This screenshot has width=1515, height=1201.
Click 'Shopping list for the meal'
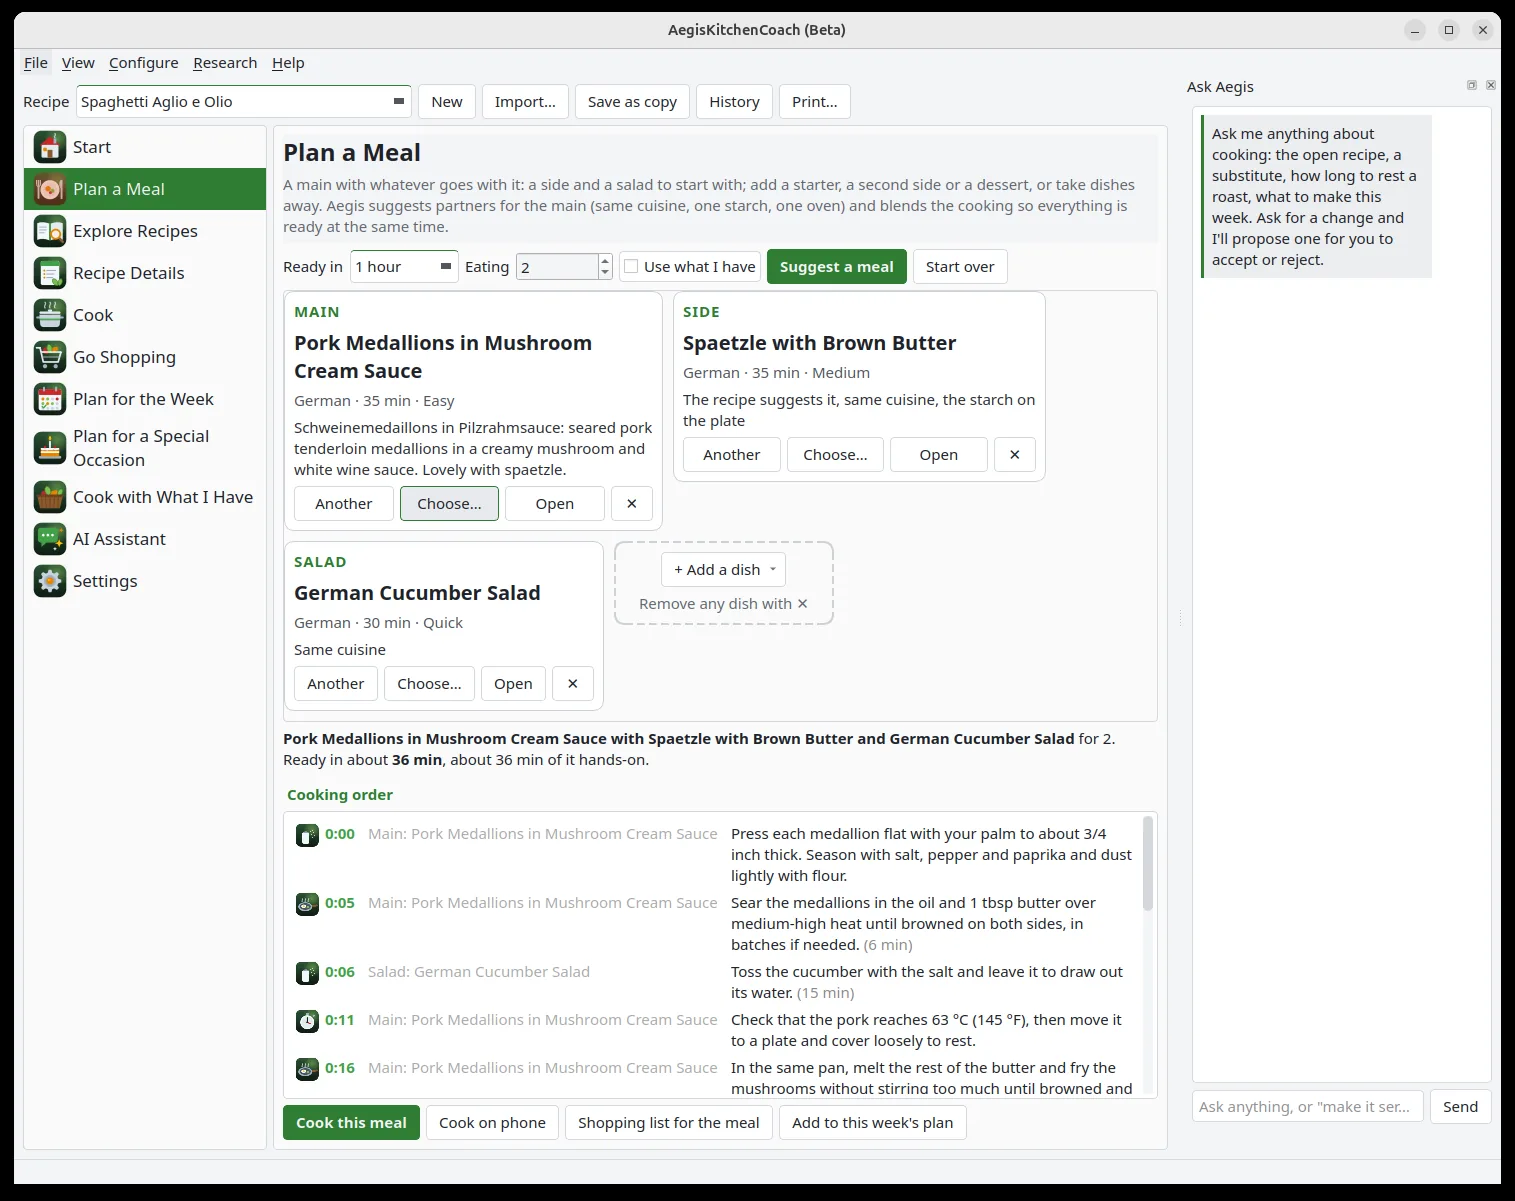pyautogui.click(x=669, y=1123)
